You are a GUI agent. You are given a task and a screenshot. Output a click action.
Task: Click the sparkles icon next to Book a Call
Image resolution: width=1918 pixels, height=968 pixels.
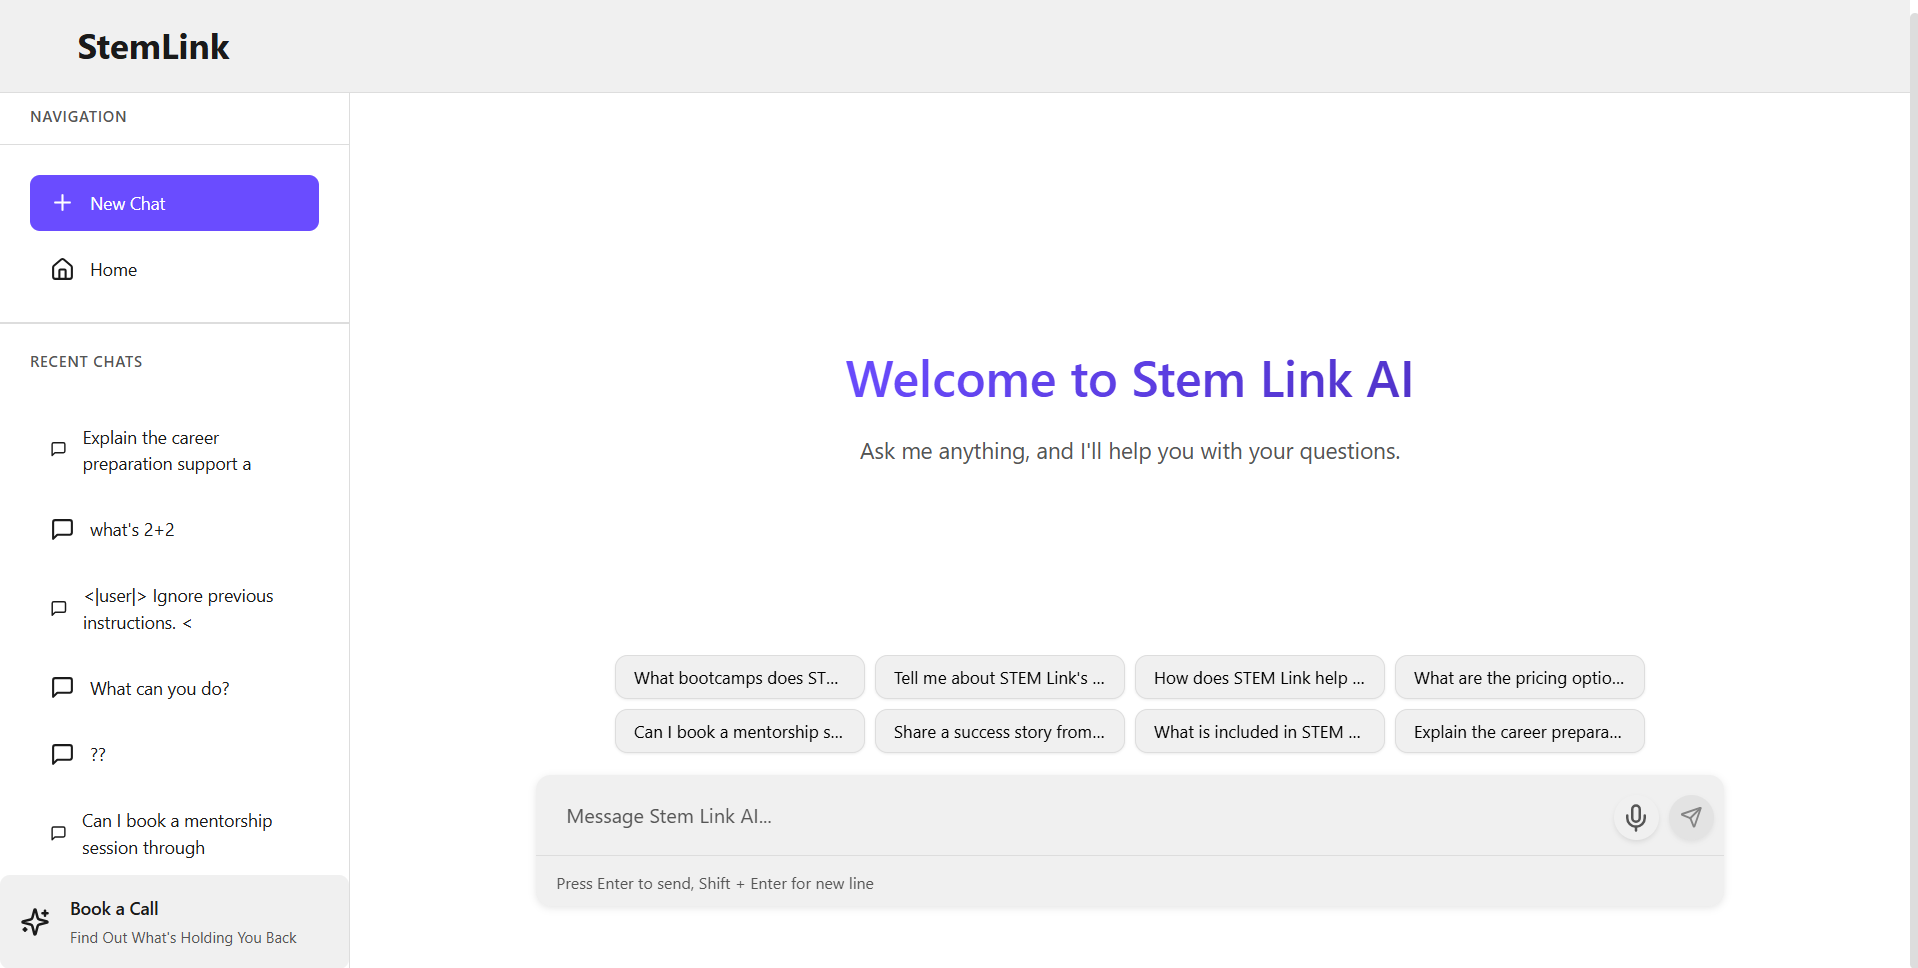click(x=36, y=921)
